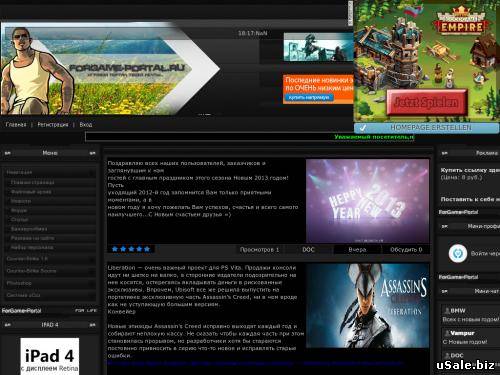
Task: Click the round uID login icon in Мини-профиль
Action: [458, 253]
